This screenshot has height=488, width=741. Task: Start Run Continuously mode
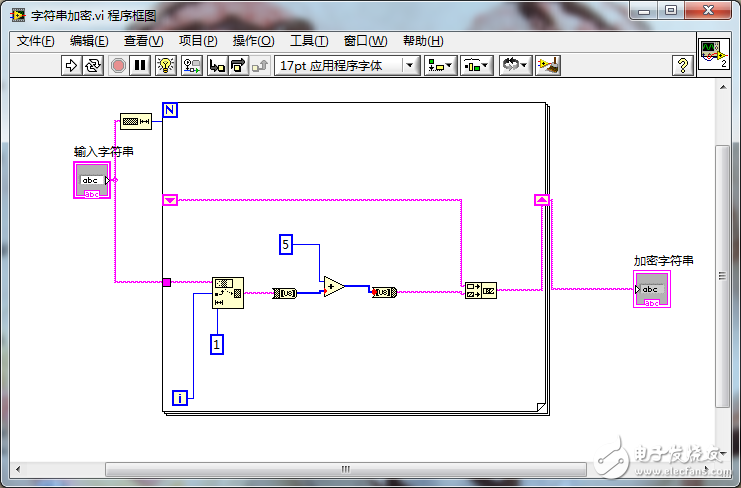click(93, 65)
